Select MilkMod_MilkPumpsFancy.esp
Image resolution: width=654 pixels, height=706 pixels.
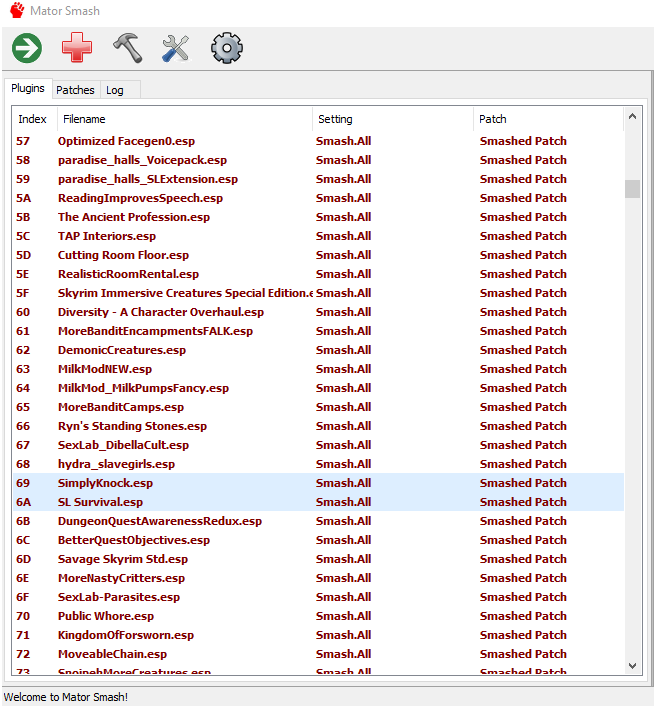pyautogui.click(x=318, y=388)
